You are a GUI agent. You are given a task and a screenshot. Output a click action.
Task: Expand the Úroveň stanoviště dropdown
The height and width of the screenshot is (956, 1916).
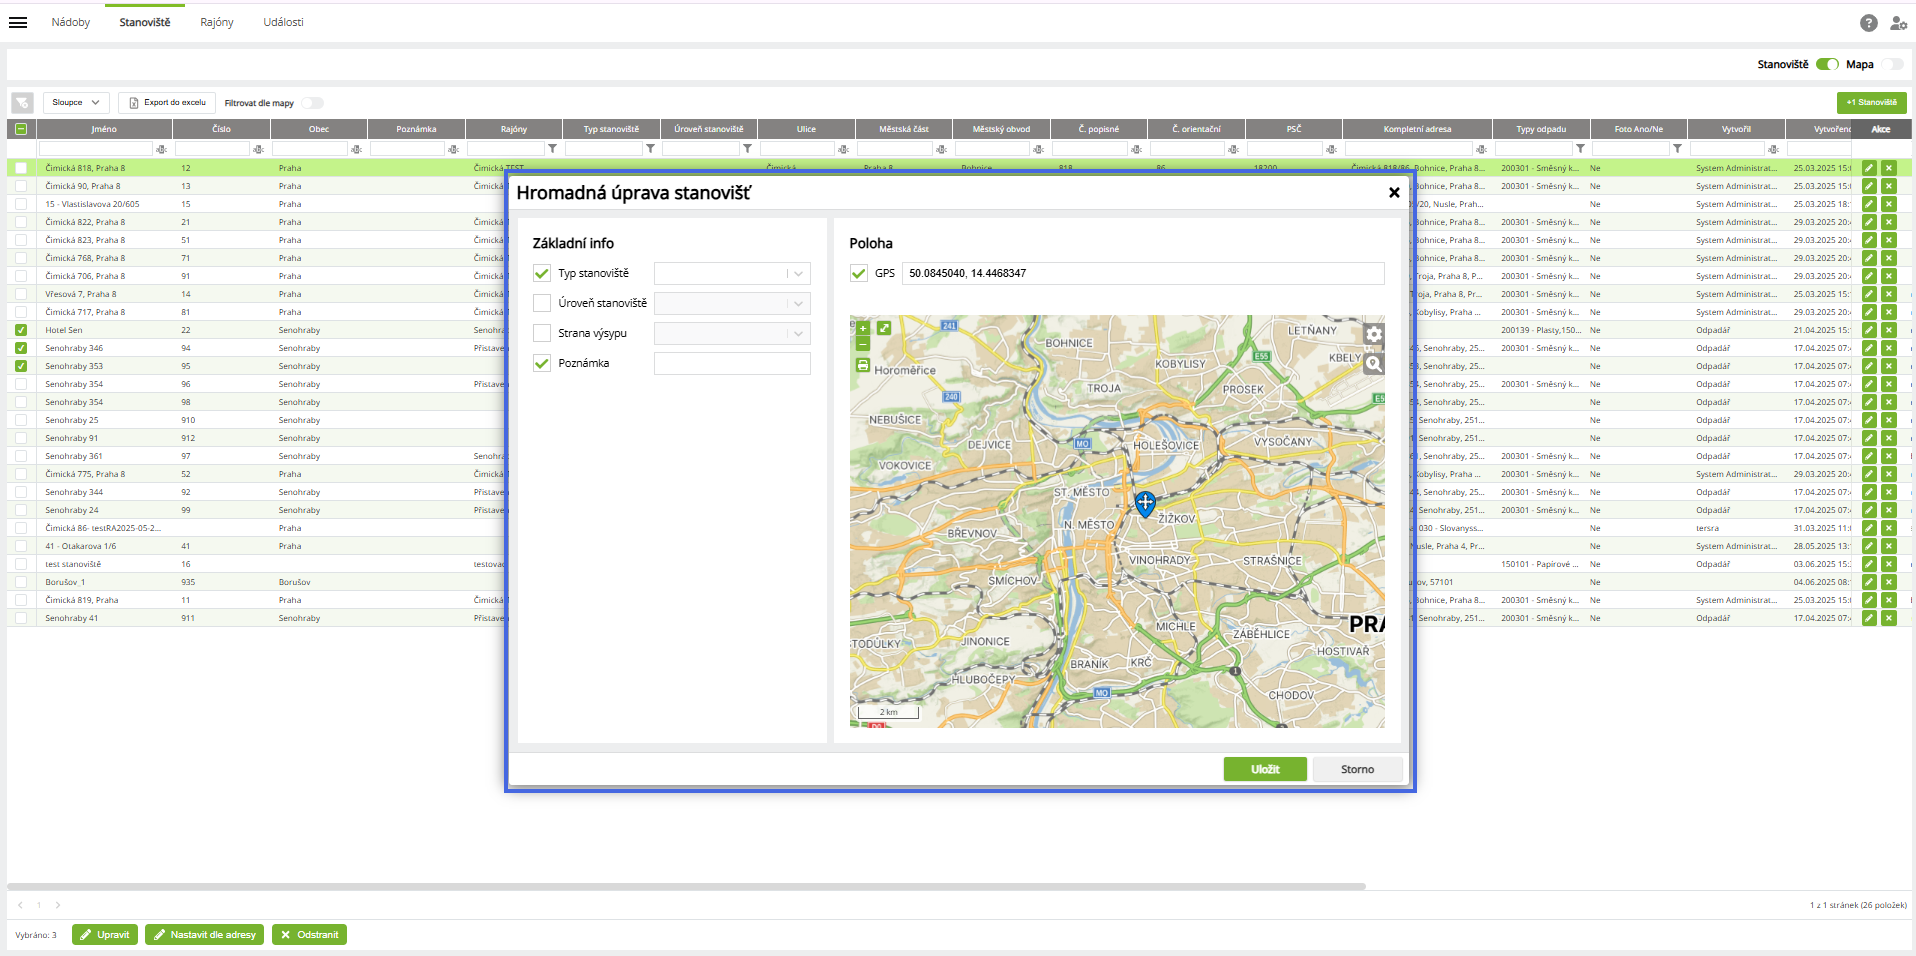pyautogui.click(x=731, y=303)
